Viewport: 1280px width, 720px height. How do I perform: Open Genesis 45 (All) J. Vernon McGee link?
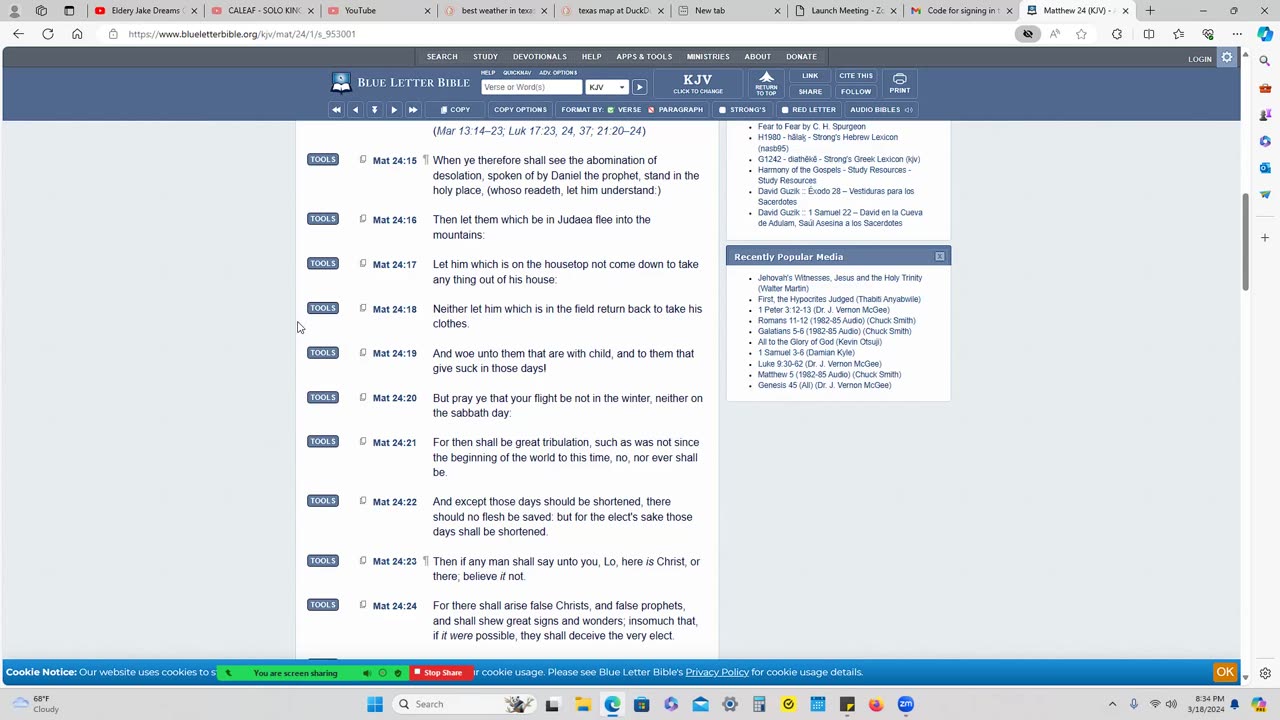click(824, 385)
